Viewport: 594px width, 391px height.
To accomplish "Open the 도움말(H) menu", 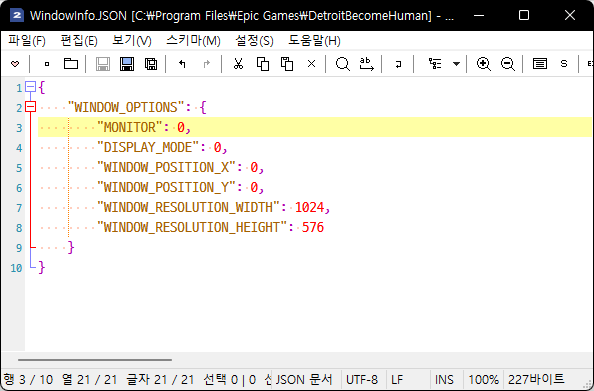I will (314, 41).
